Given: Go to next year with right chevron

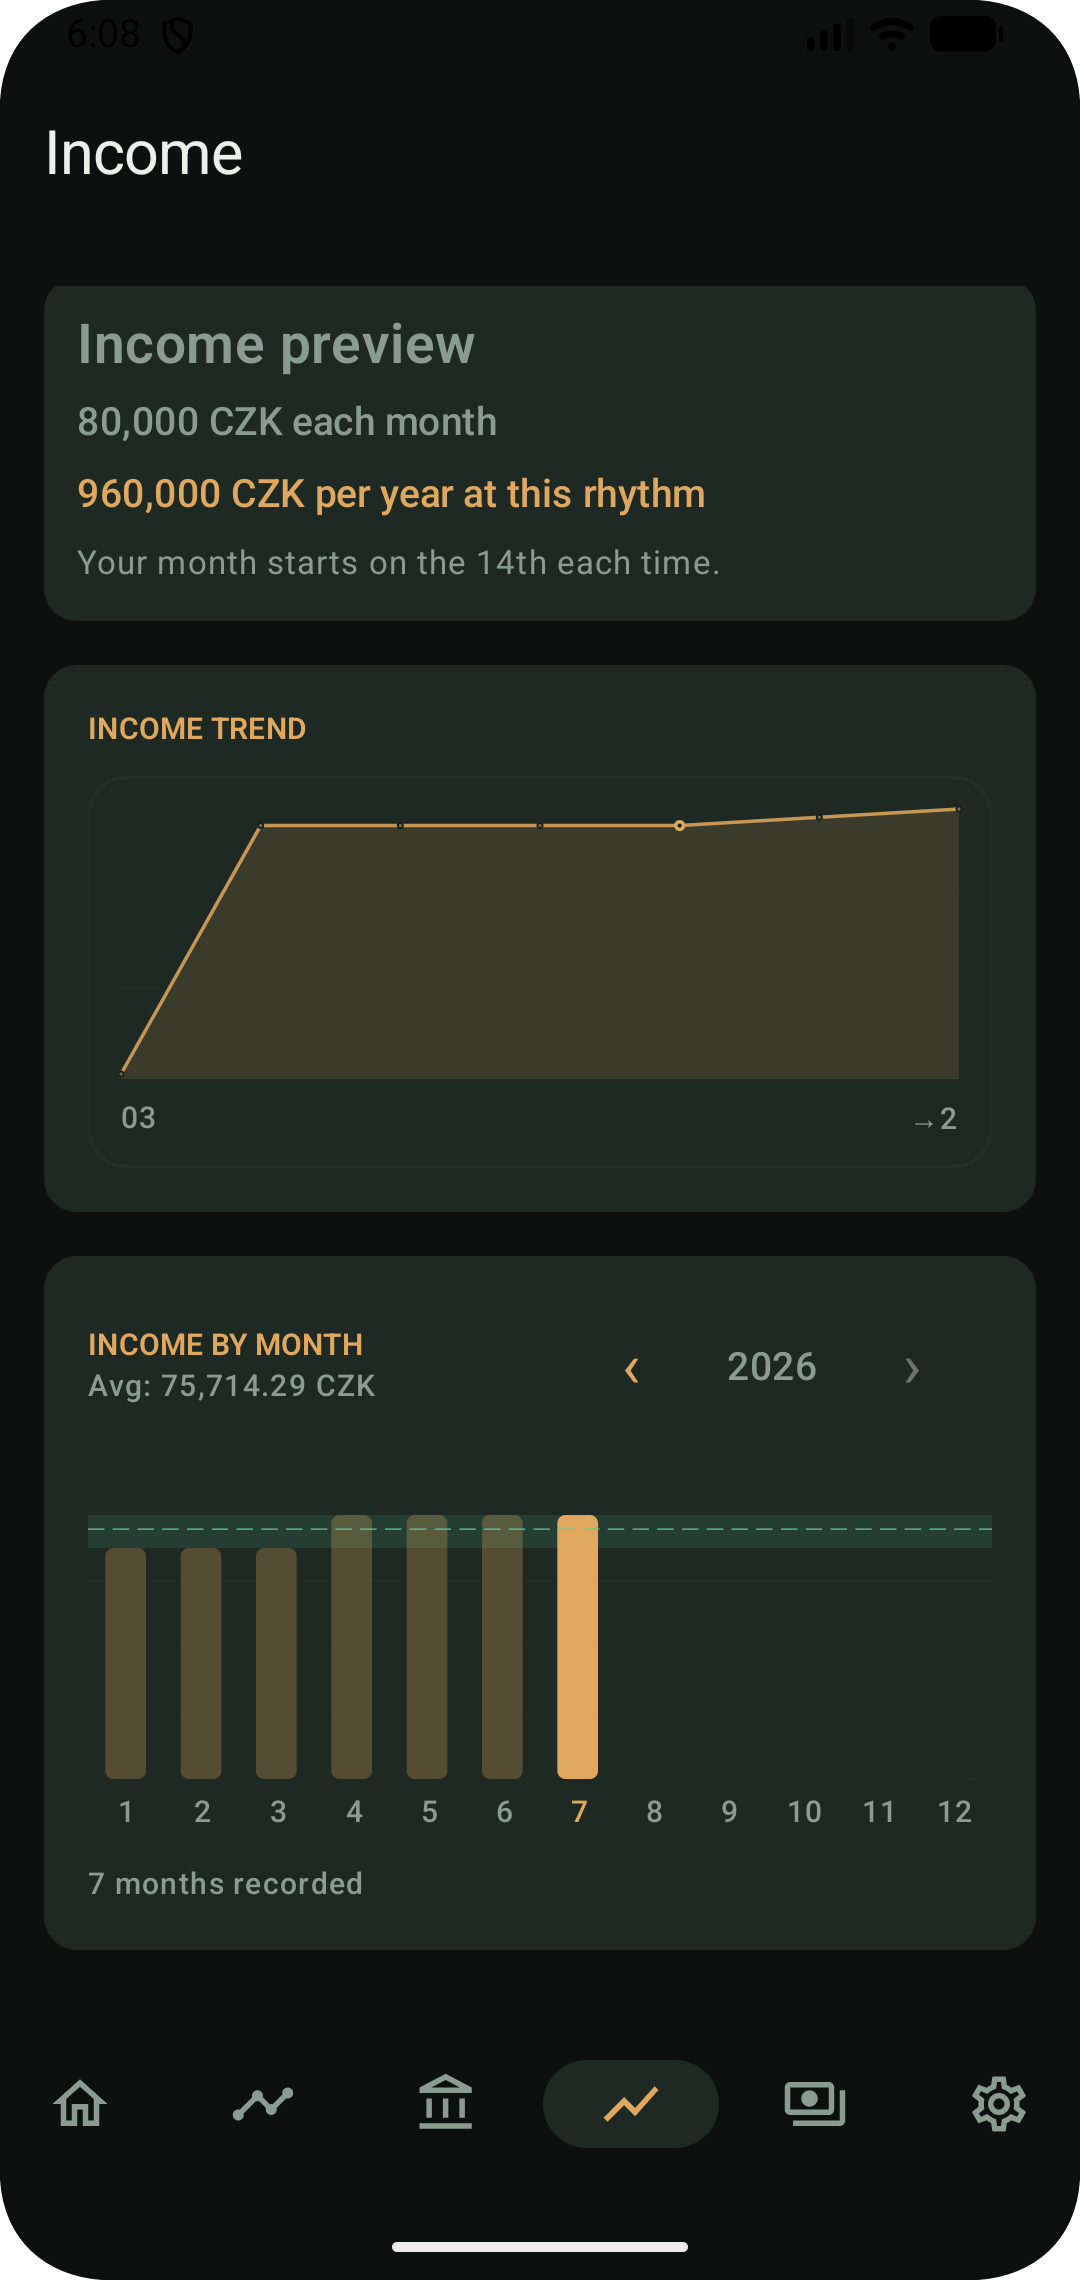Looking at the screenshot, I should click(x=911, y=1370).
